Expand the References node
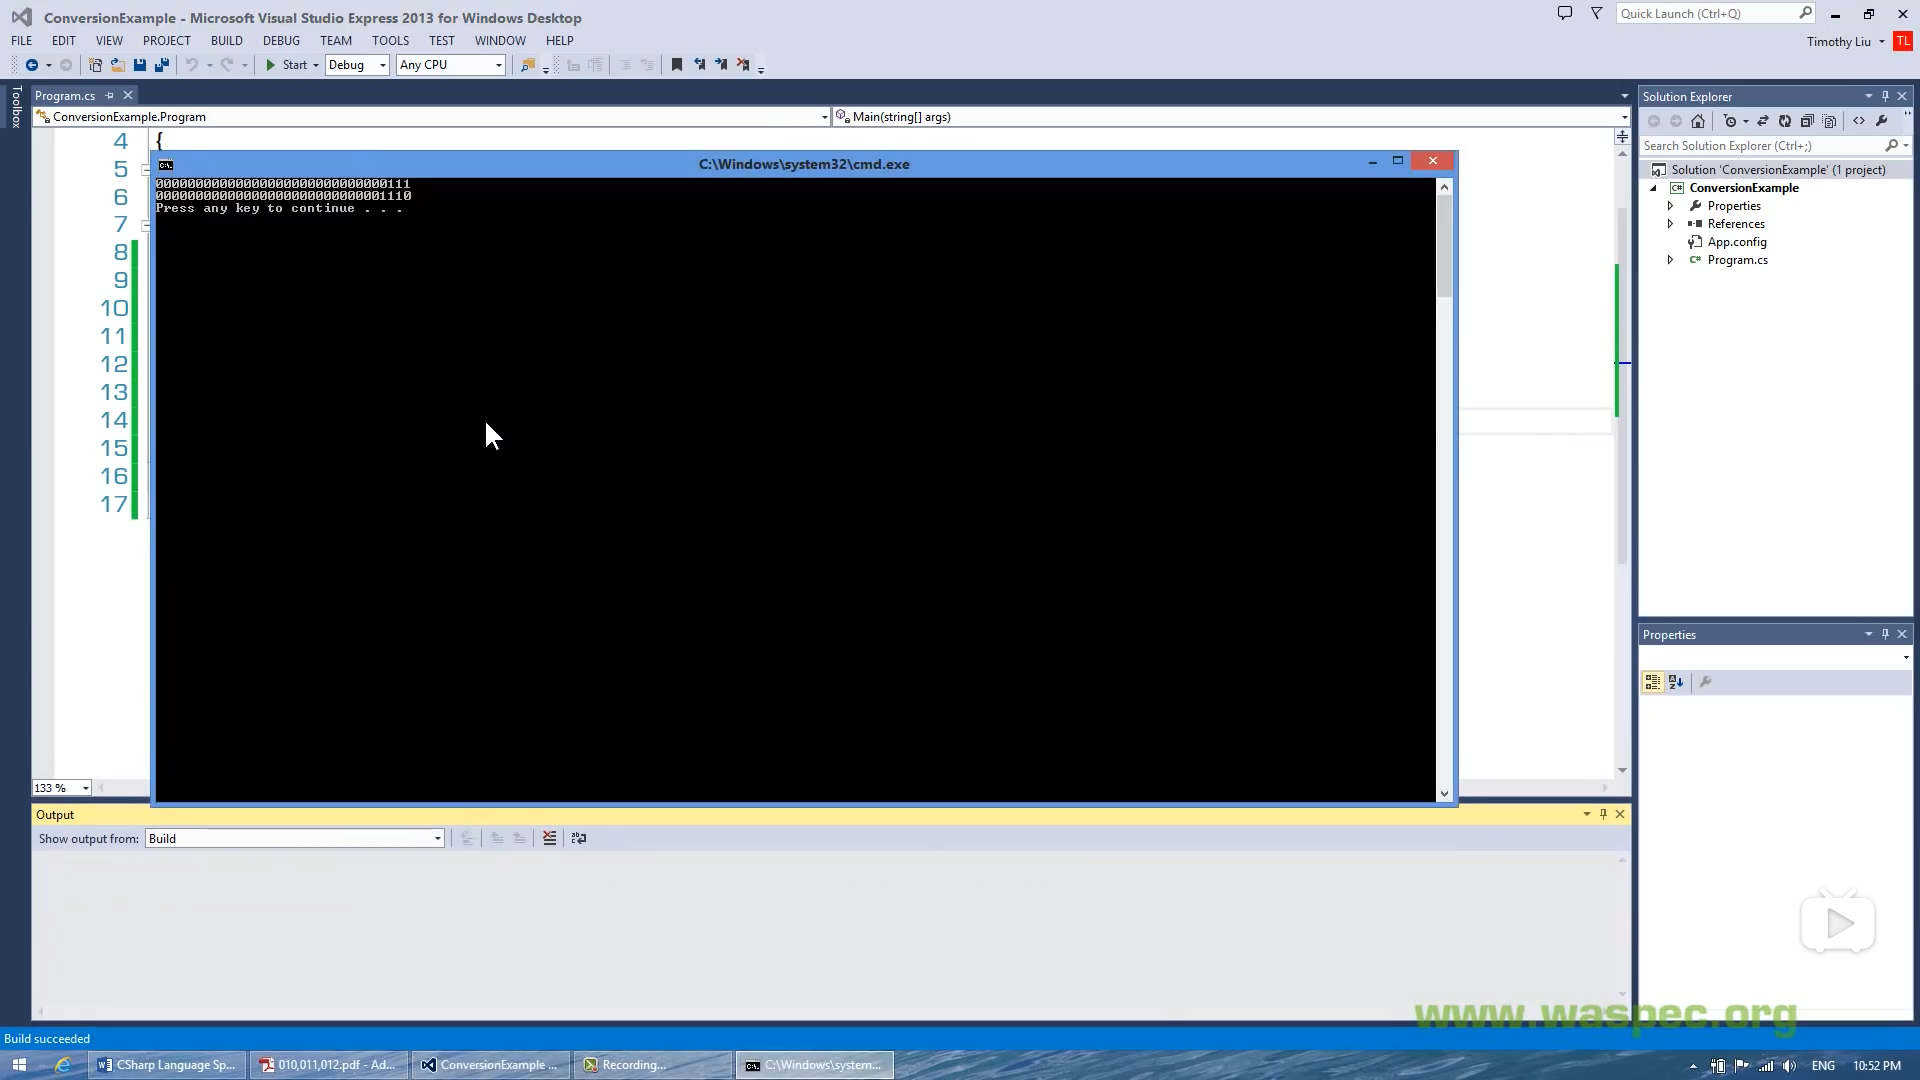Screen dimensions: 1920x1080 (x=1671, y=223)
